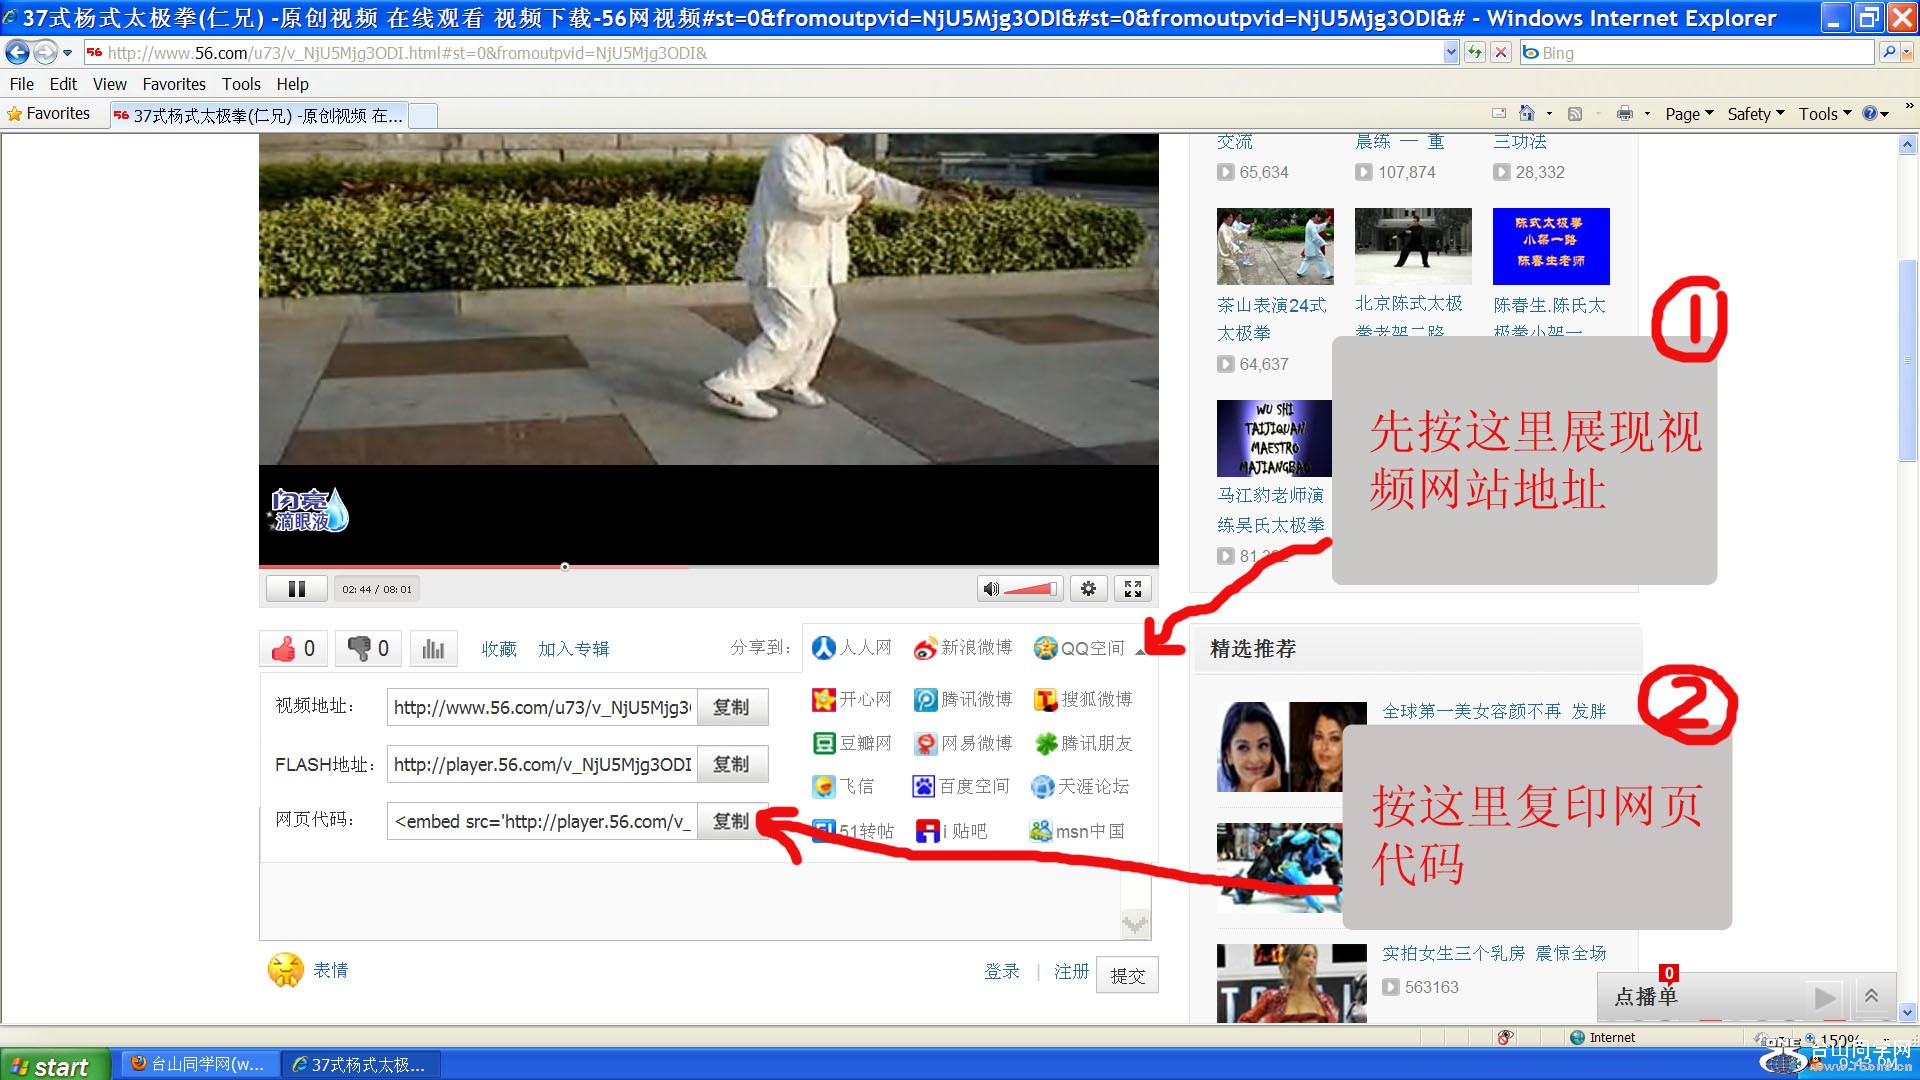1920x1080 pixels.
Task: Stop loading the page
Action: tap(1500, 53)
